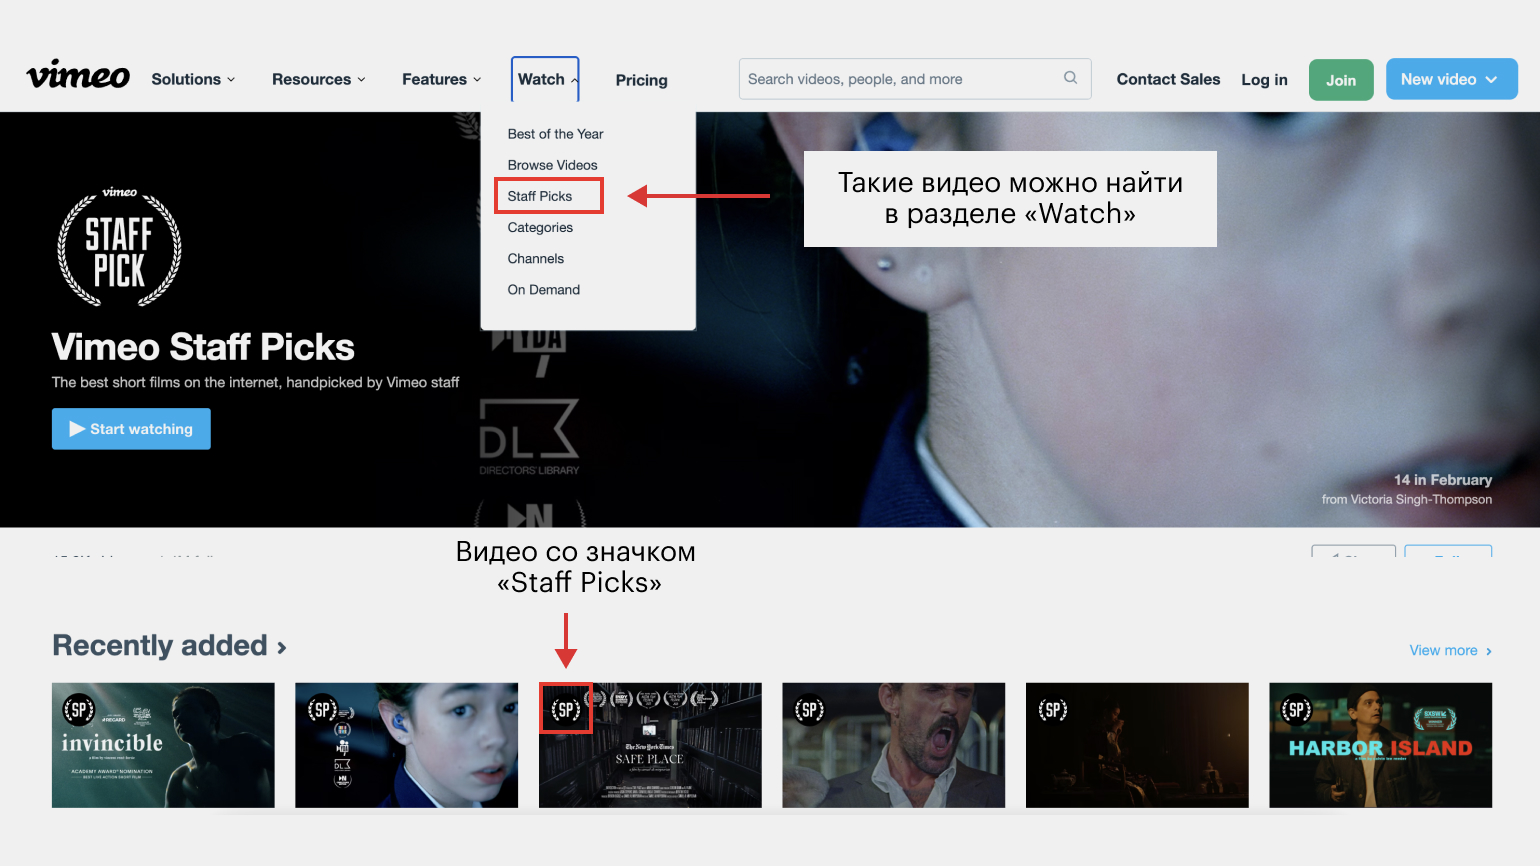Open the invincible video thumbnail

[163, 745]
